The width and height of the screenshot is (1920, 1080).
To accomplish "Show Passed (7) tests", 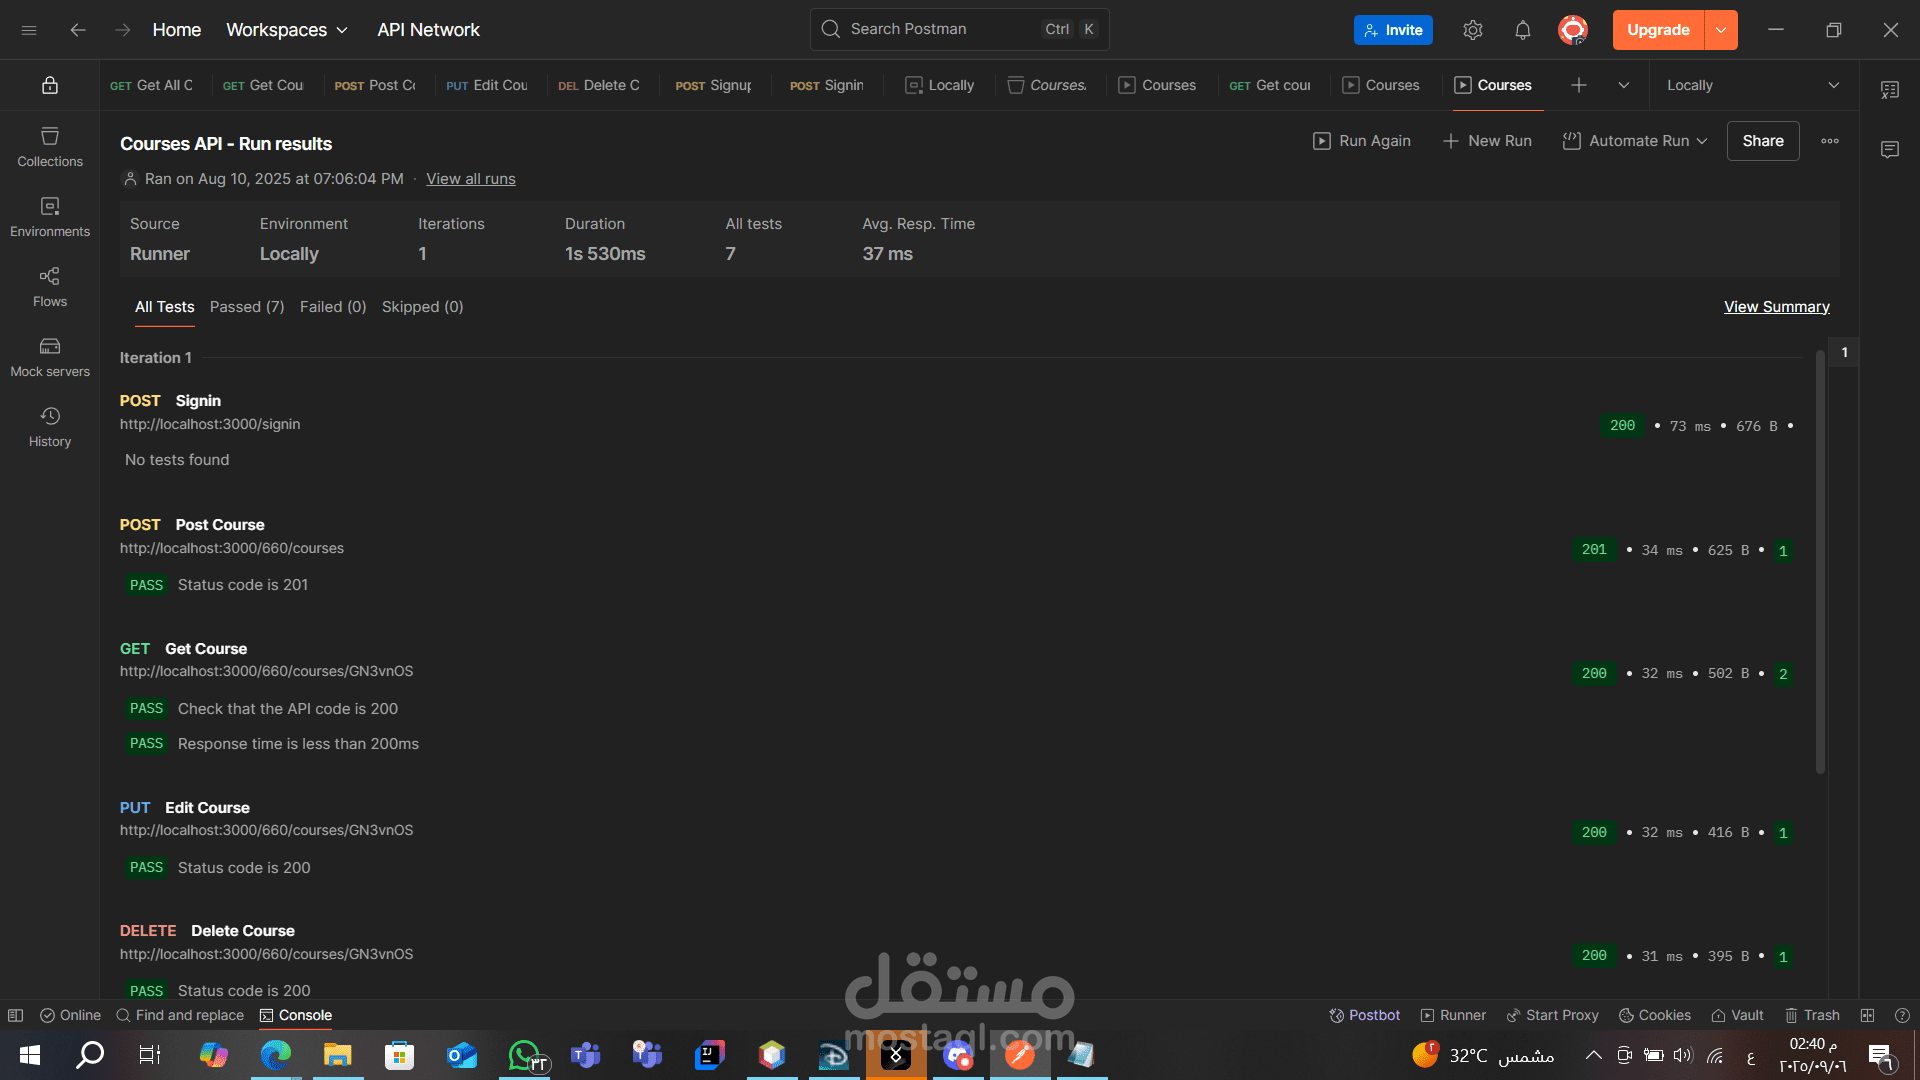I will pos(247,307).
